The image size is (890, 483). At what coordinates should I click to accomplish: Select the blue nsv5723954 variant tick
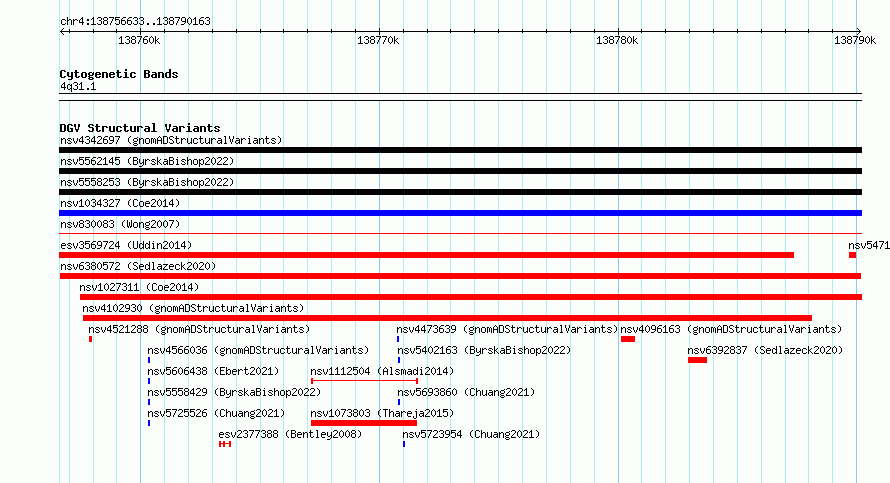[x=404, y=444]
